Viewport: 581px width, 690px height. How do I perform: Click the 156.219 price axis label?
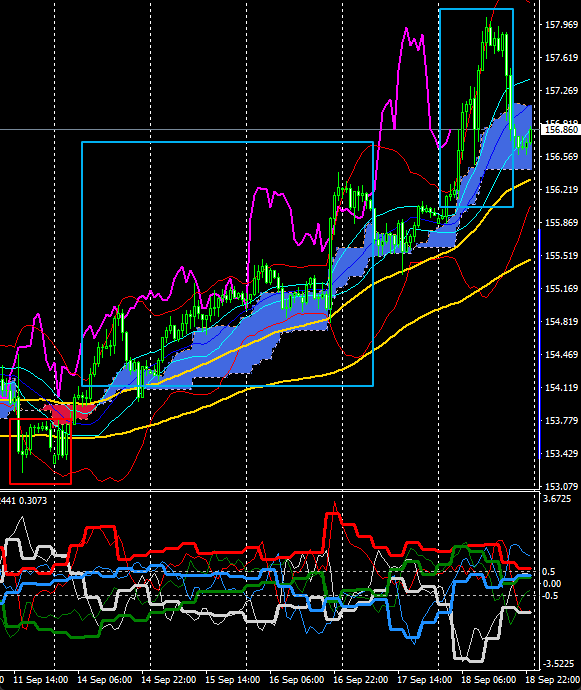(x=561, y=190)
